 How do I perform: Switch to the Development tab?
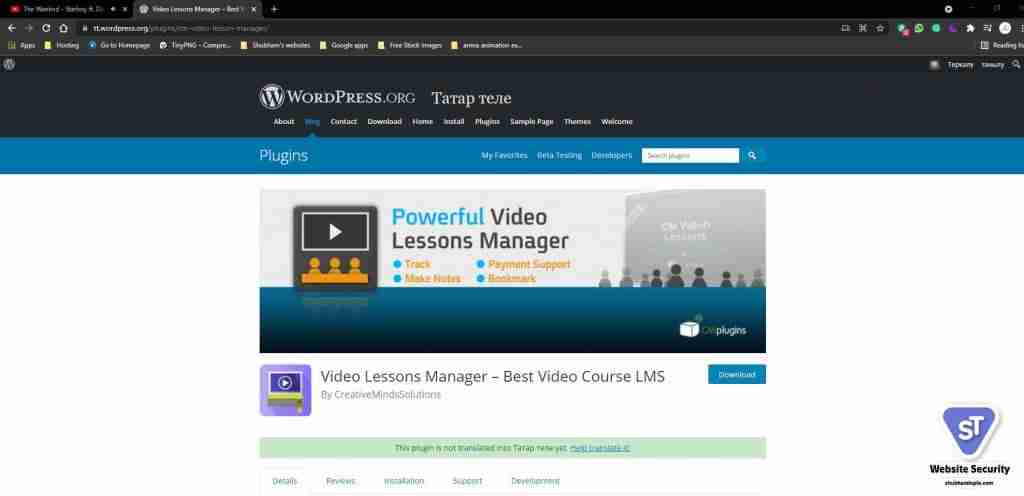536,481
